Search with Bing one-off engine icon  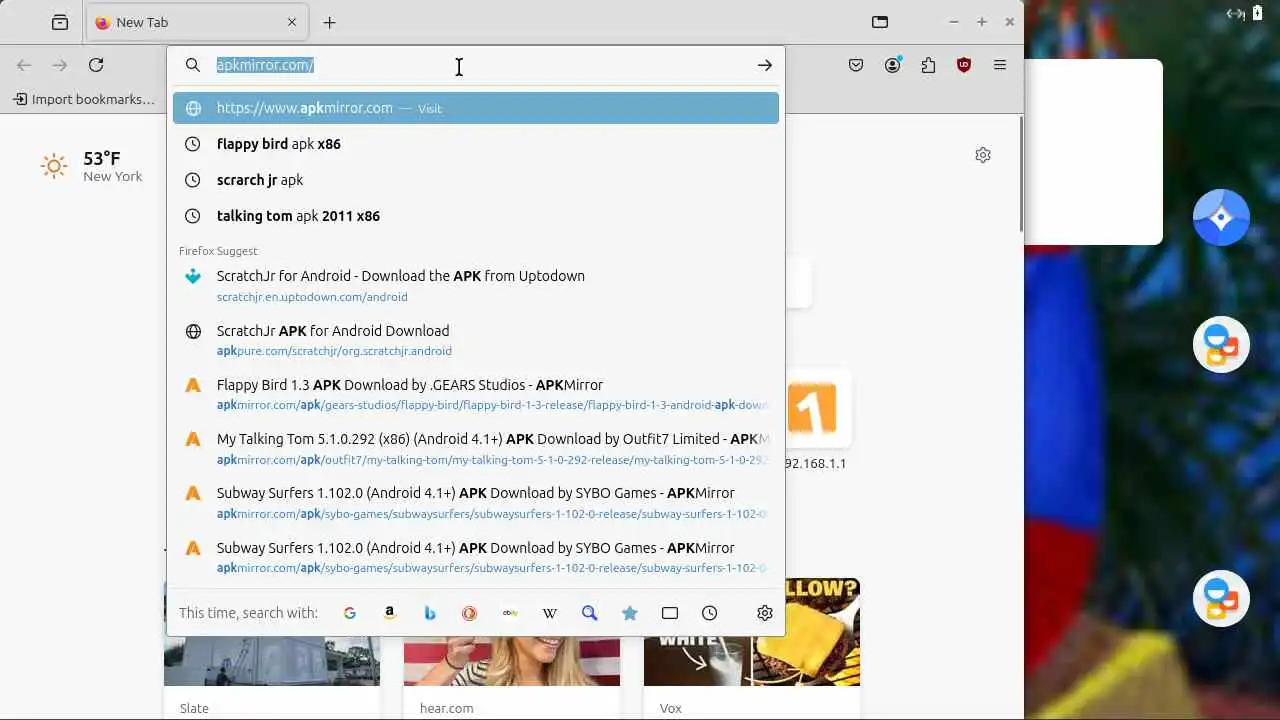click(x=430, y=613)
